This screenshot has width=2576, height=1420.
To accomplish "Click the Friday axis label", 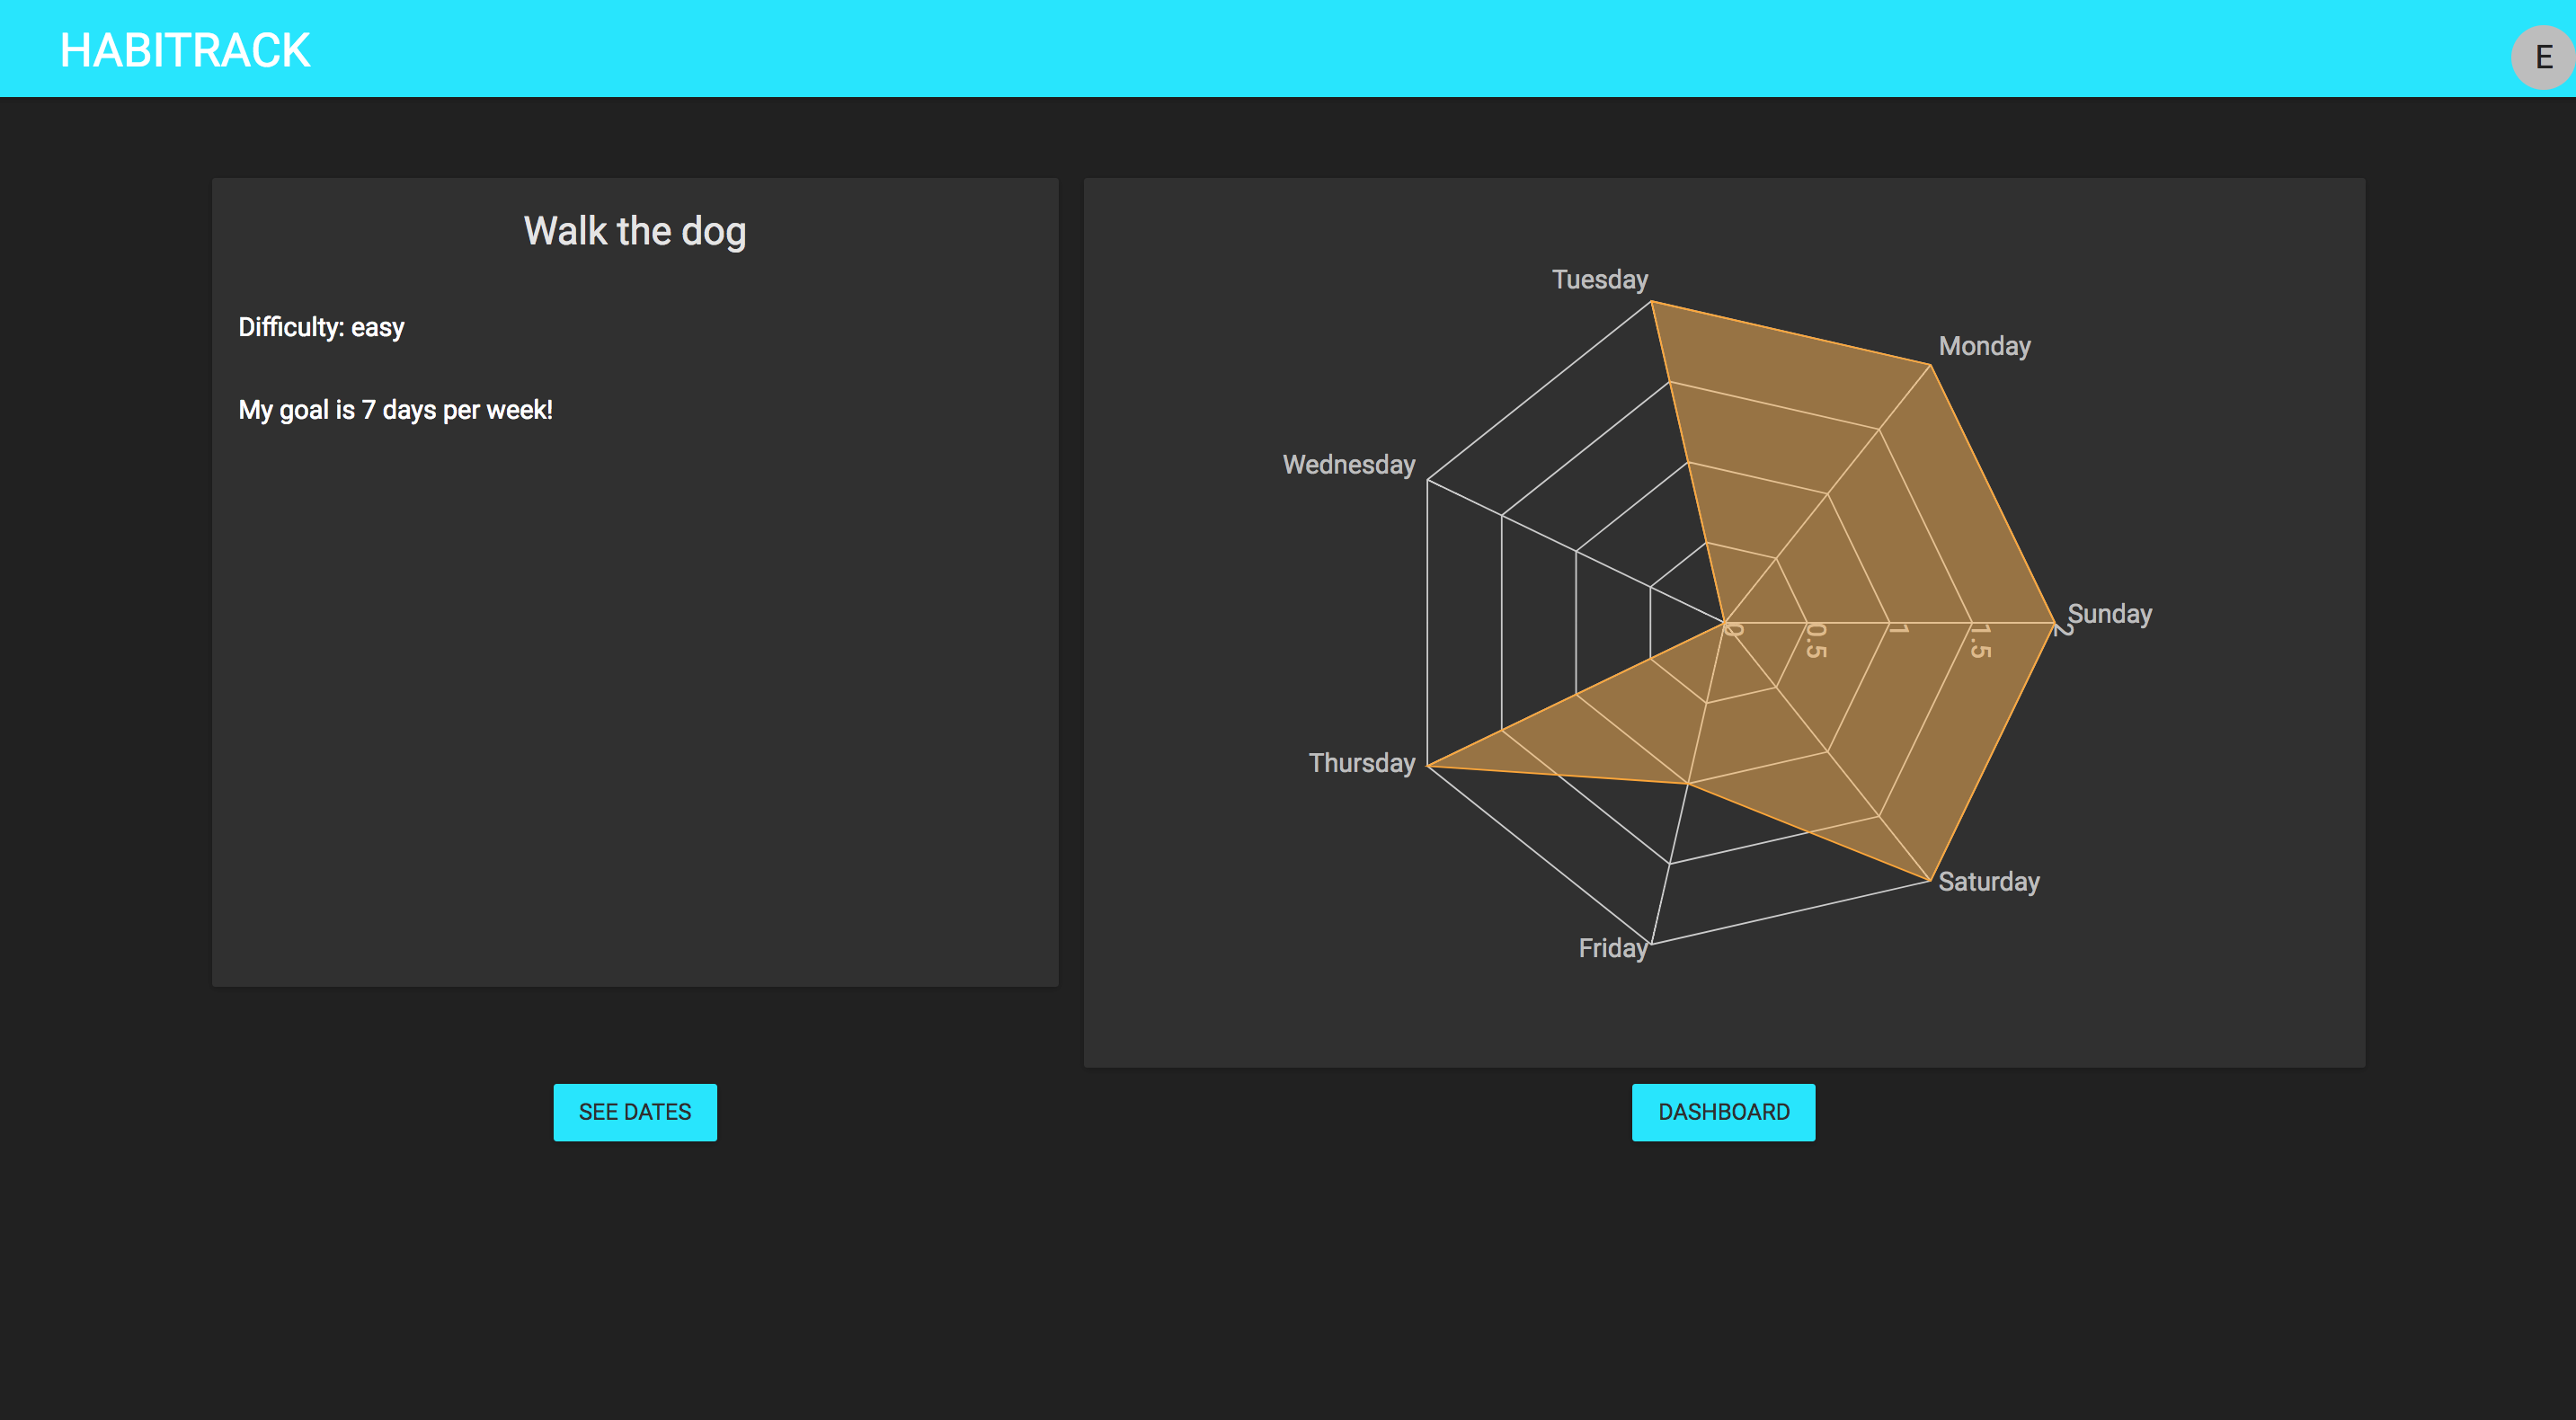I will (1612, 947).
